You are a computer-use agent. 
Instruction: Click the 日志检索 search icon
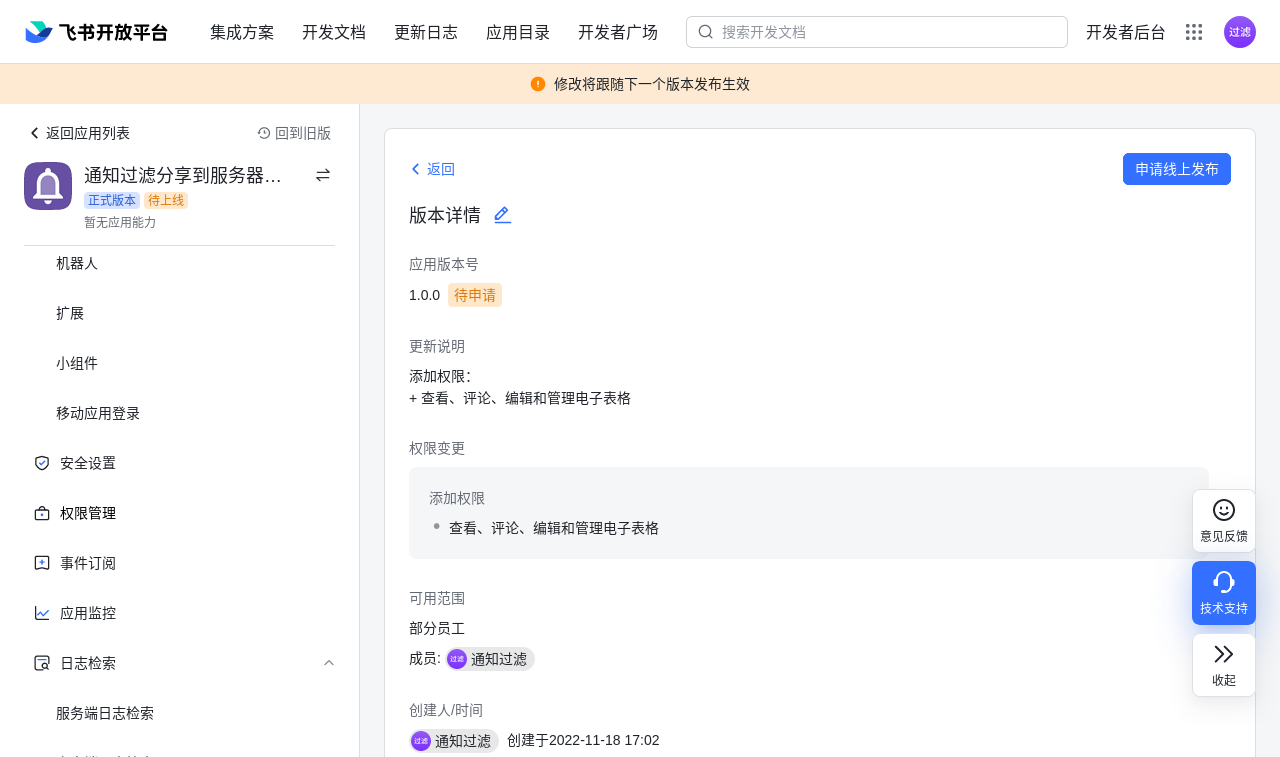pyautogui.click(x=42, y=663)
